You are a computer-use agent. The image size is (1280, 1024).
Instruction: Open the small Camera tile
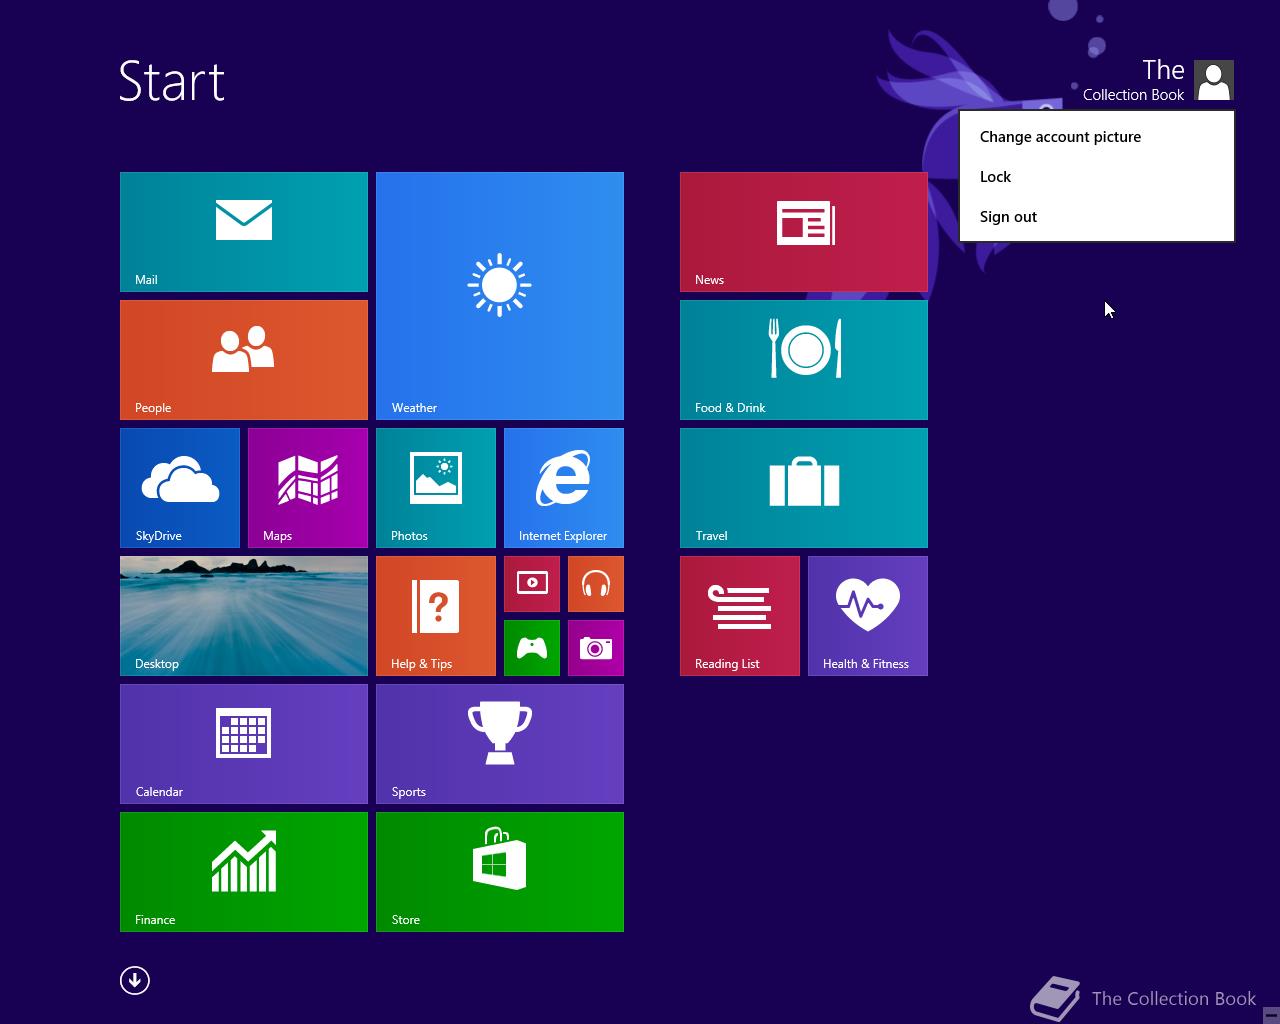[596, 648]
